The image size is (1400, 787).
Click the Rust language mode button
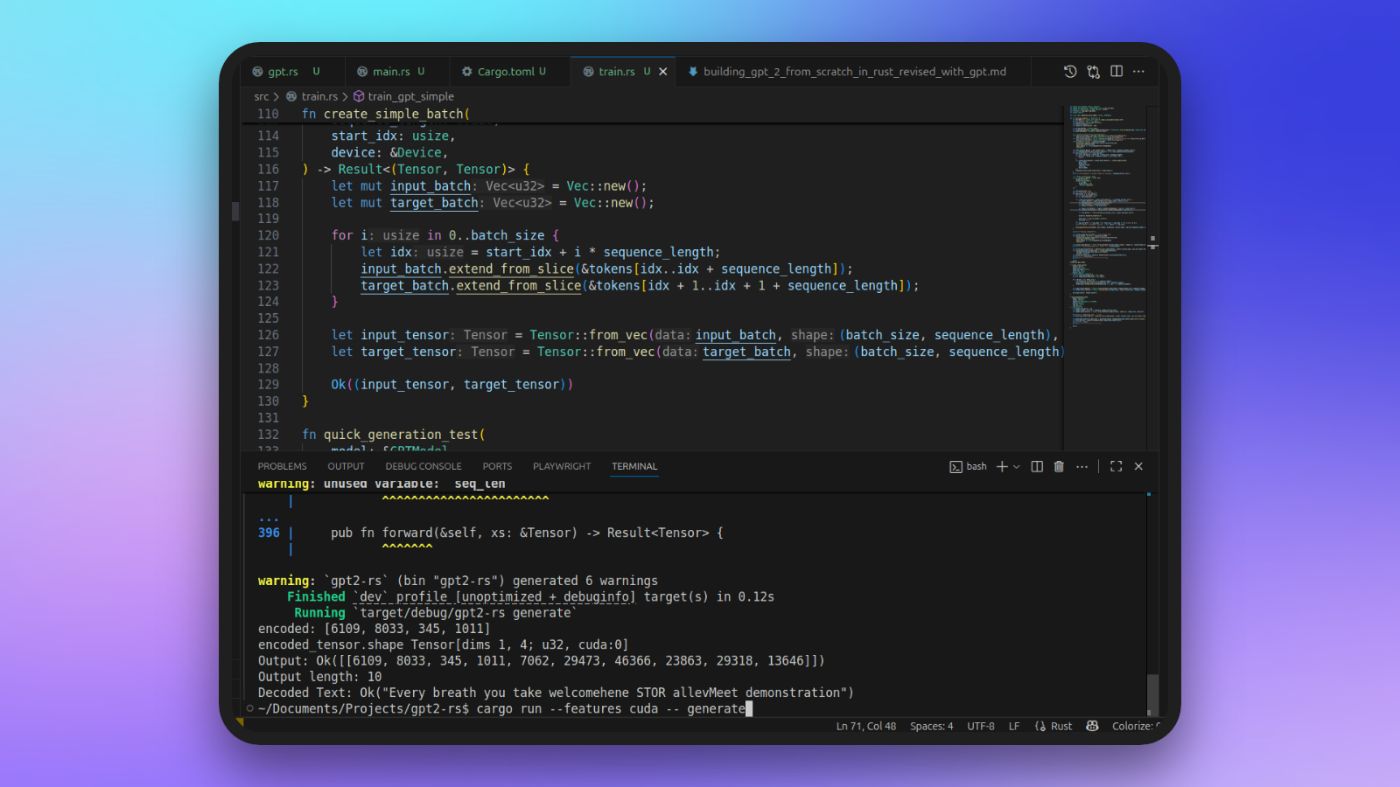1054,726
